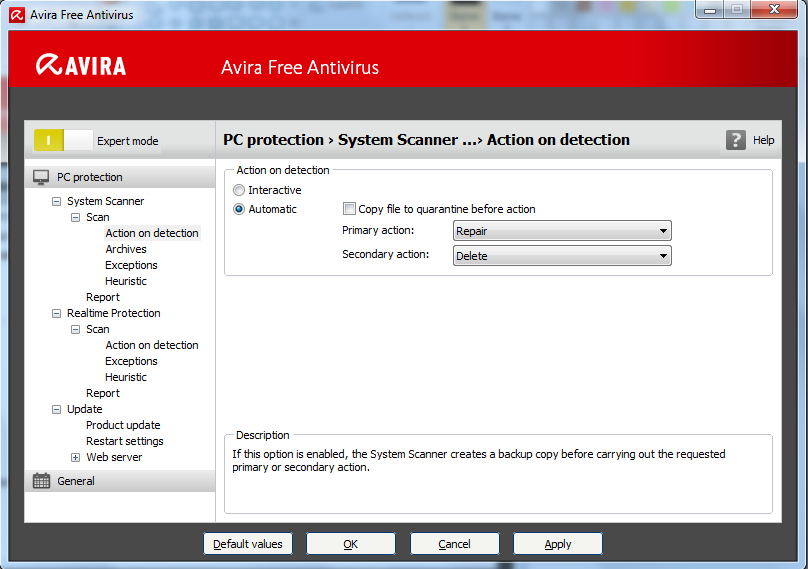Open the Secondary action dropdown
The image size is (808, 569).
[x=562, y=256]
